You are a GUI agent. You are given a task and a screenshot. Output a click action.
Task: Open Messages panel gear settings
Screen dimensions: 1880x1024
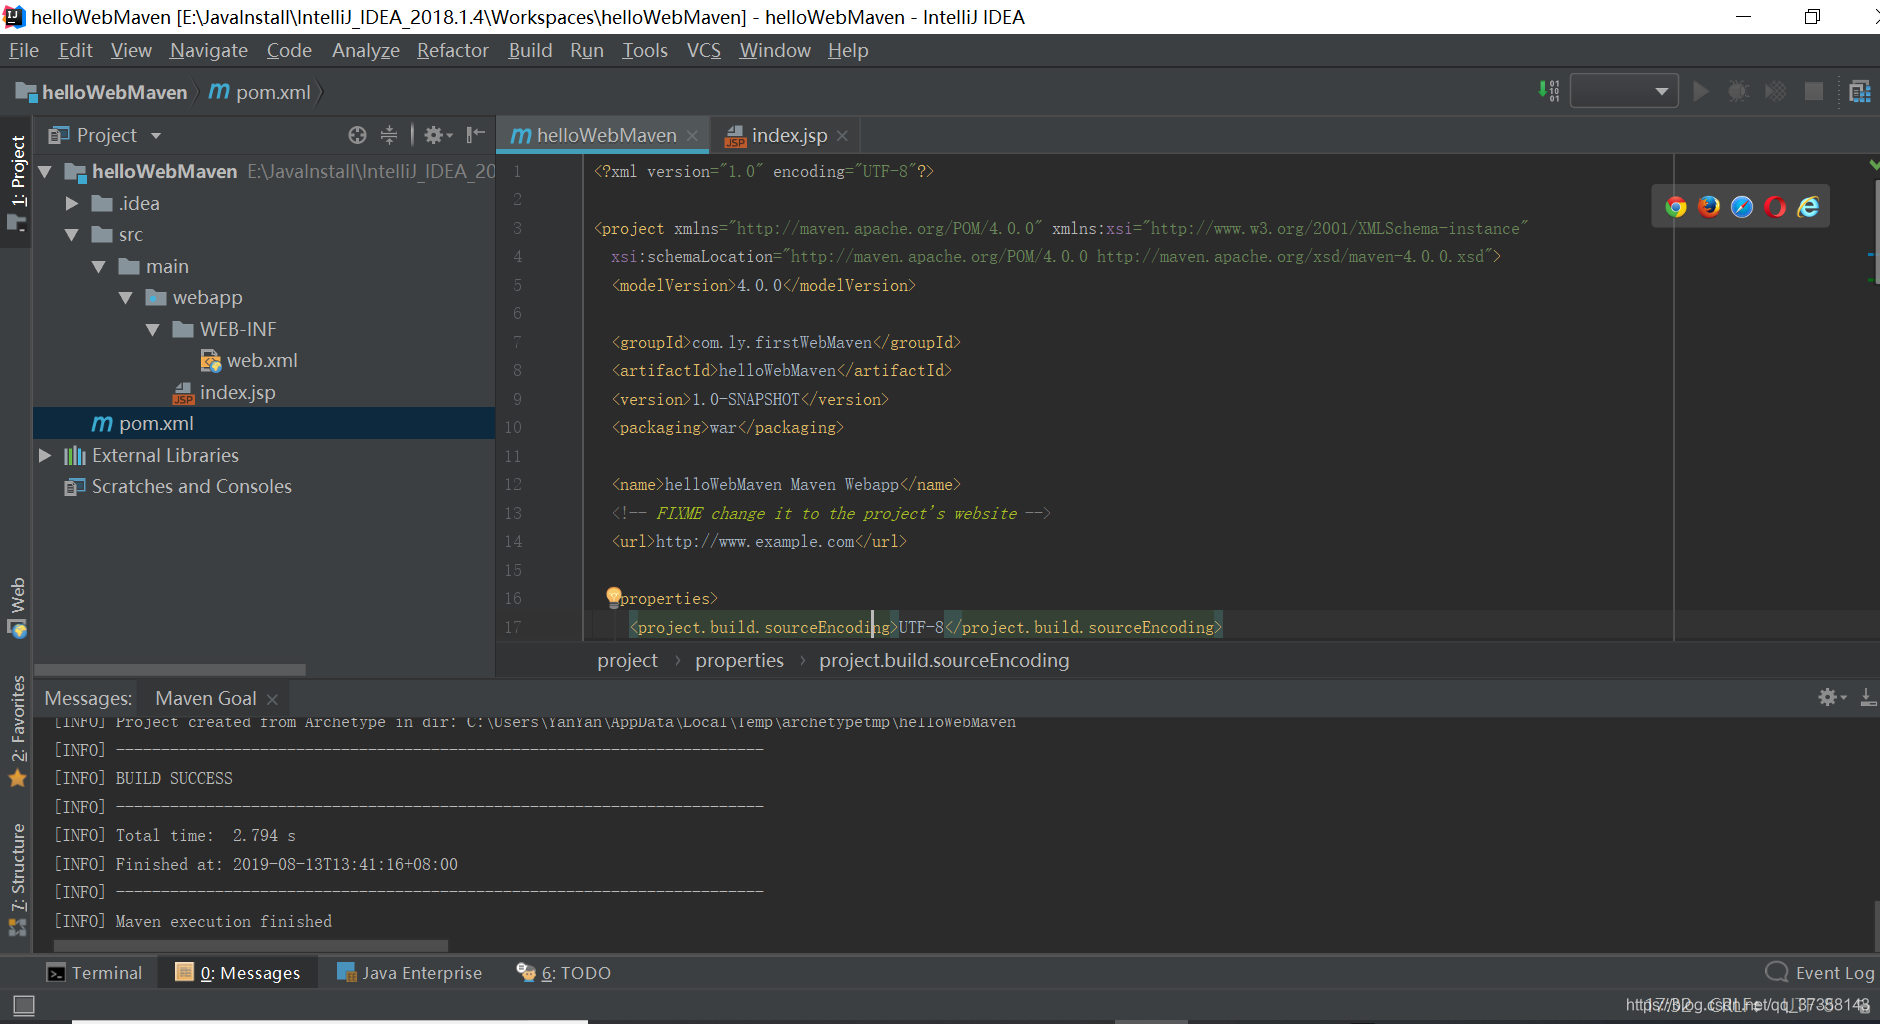1831,697
